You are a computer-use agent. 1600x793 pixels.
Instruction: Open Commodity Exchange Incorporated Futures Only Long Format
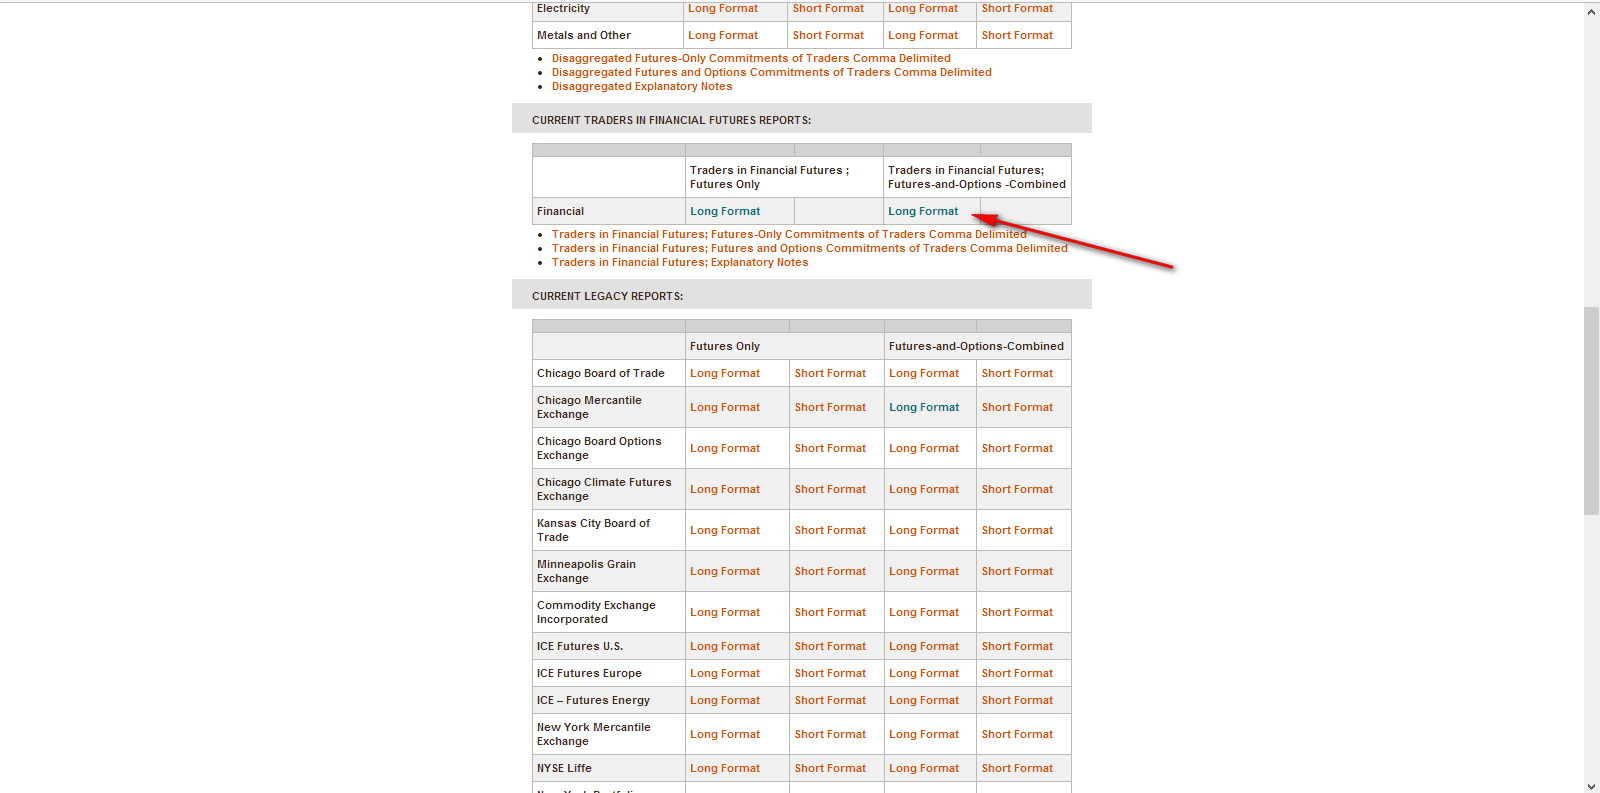[x=725, y=612]
